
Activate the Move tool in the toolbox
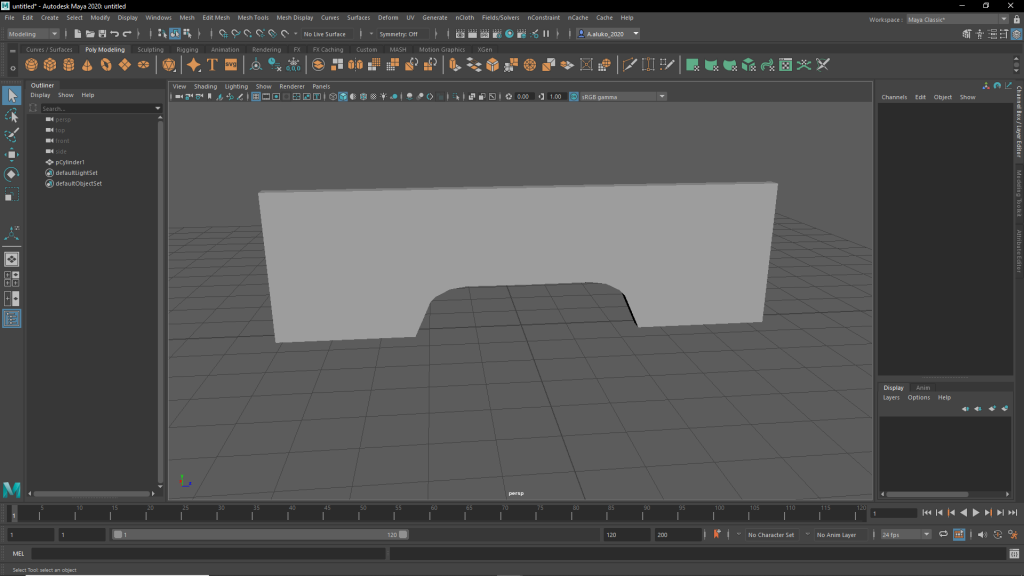click(12, 155)
